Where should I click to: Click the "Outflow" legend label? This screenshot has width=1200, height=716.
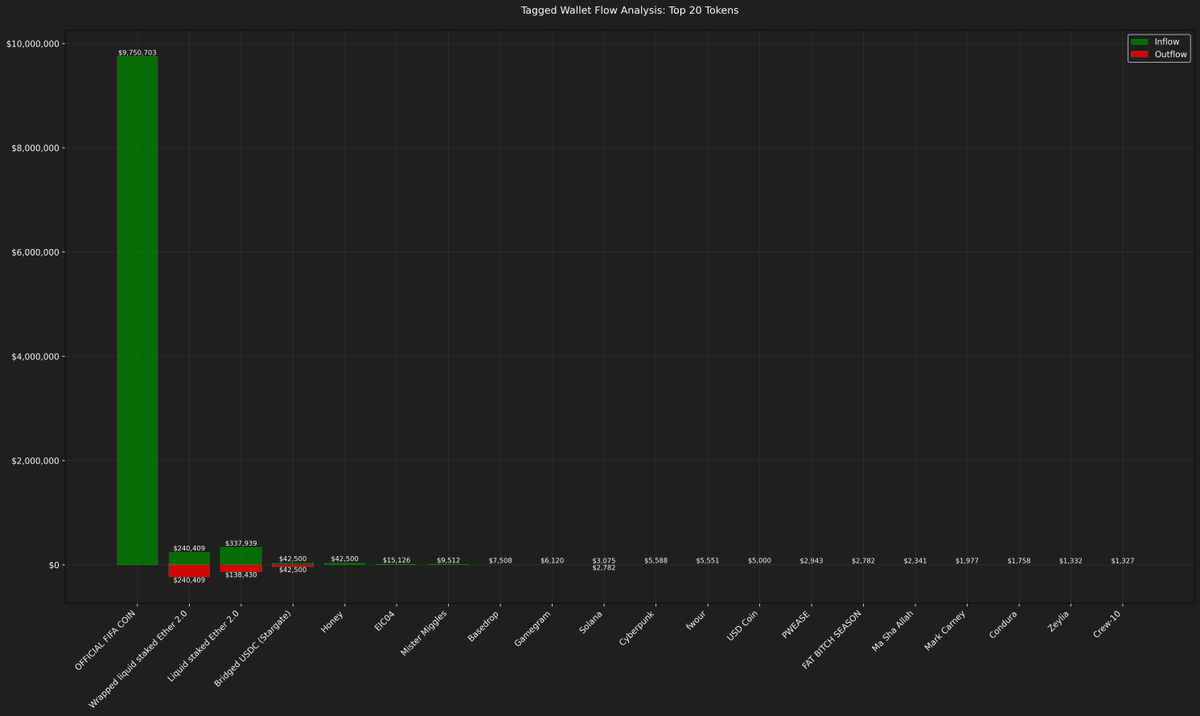(1170, 55)
